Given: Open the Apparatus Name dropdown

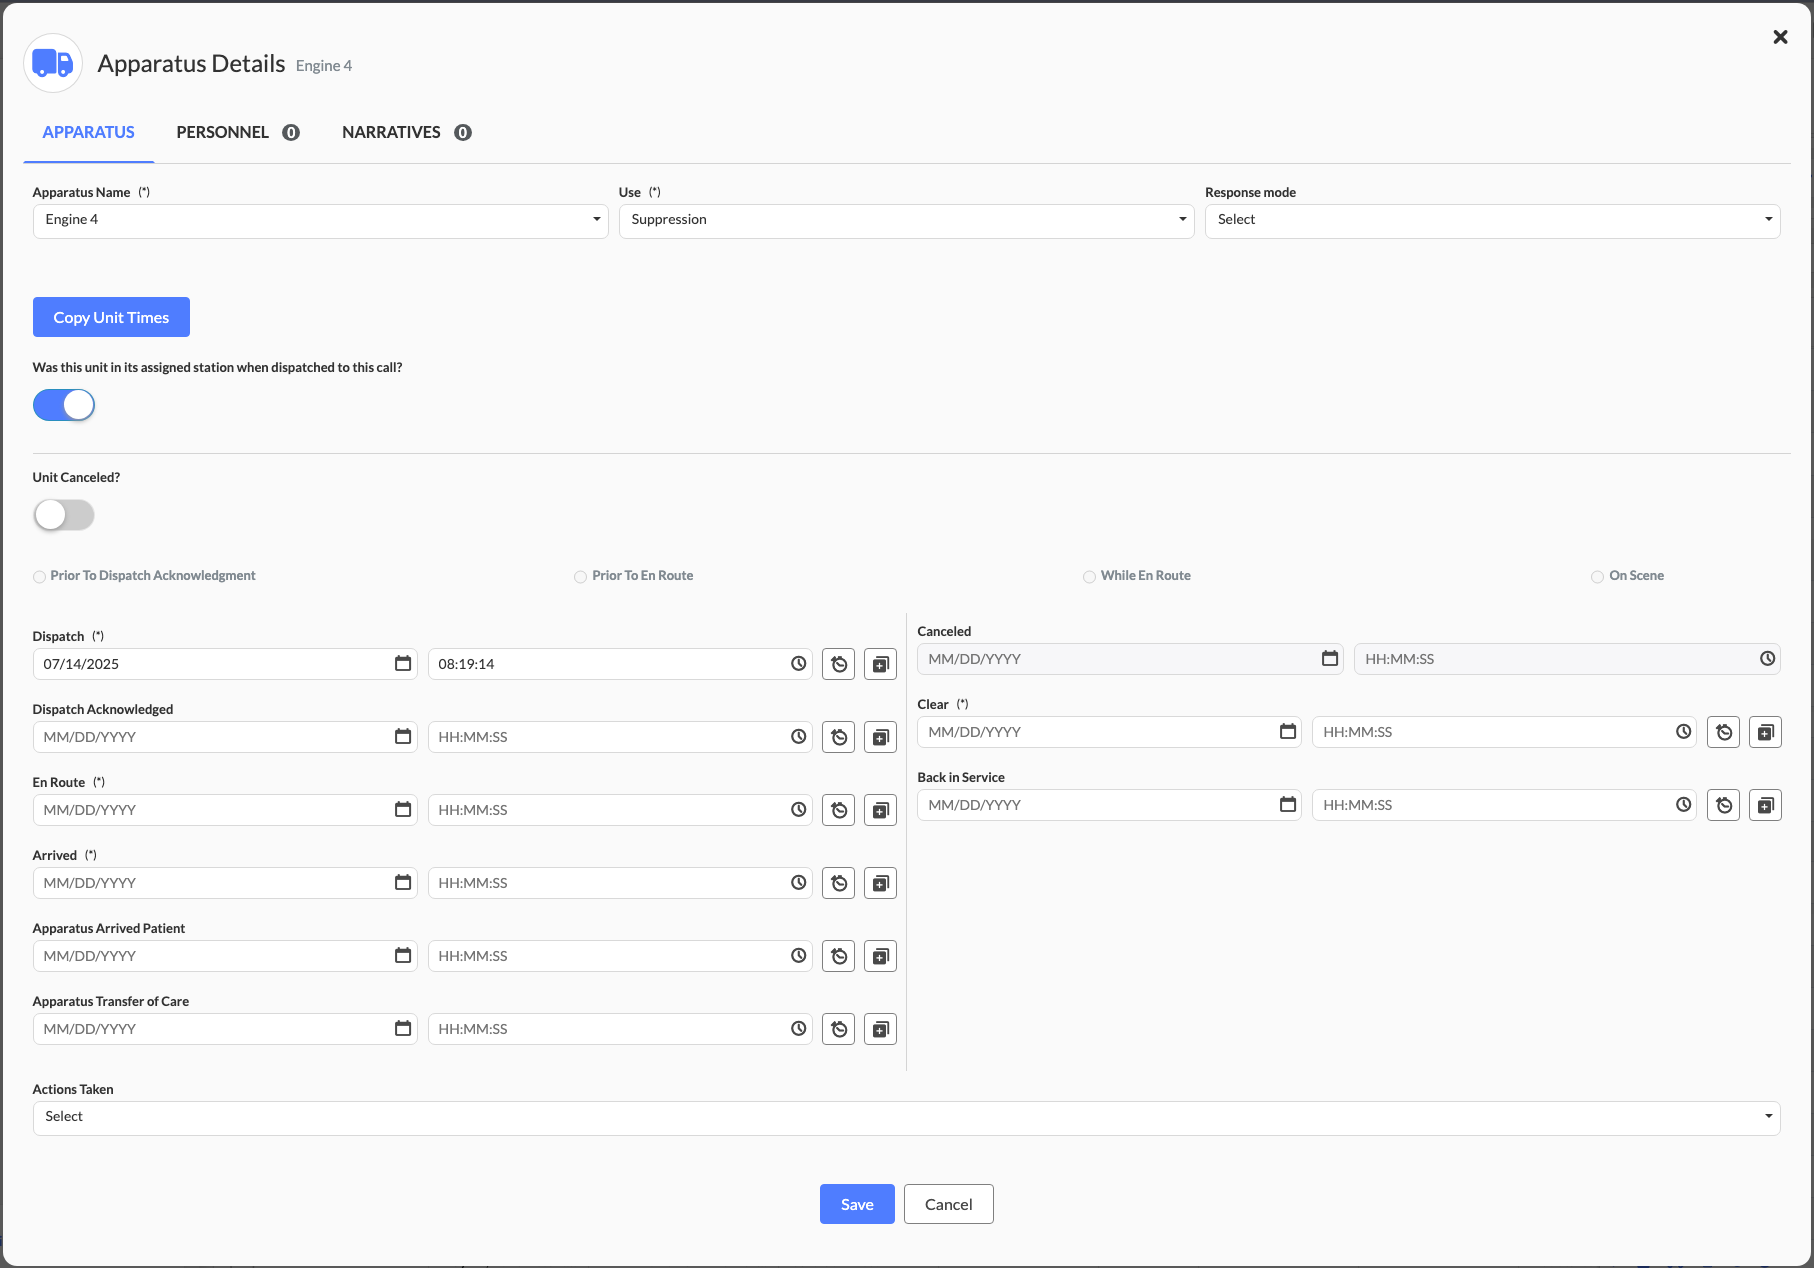Looking at the screenshot, I should click(x=320, y=220).
